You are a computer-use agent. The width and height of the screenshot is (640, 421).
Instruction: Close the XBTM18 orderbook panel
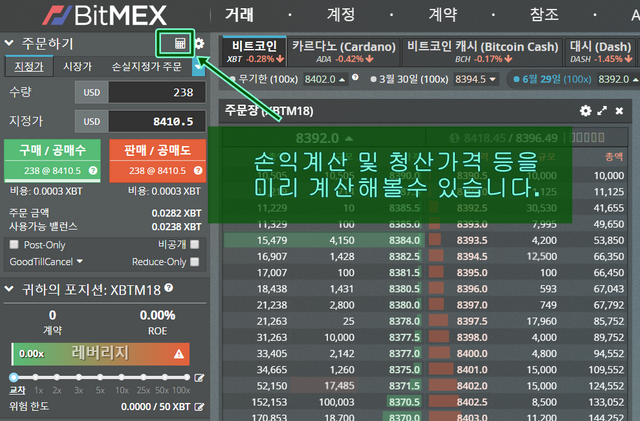[619, 111]
